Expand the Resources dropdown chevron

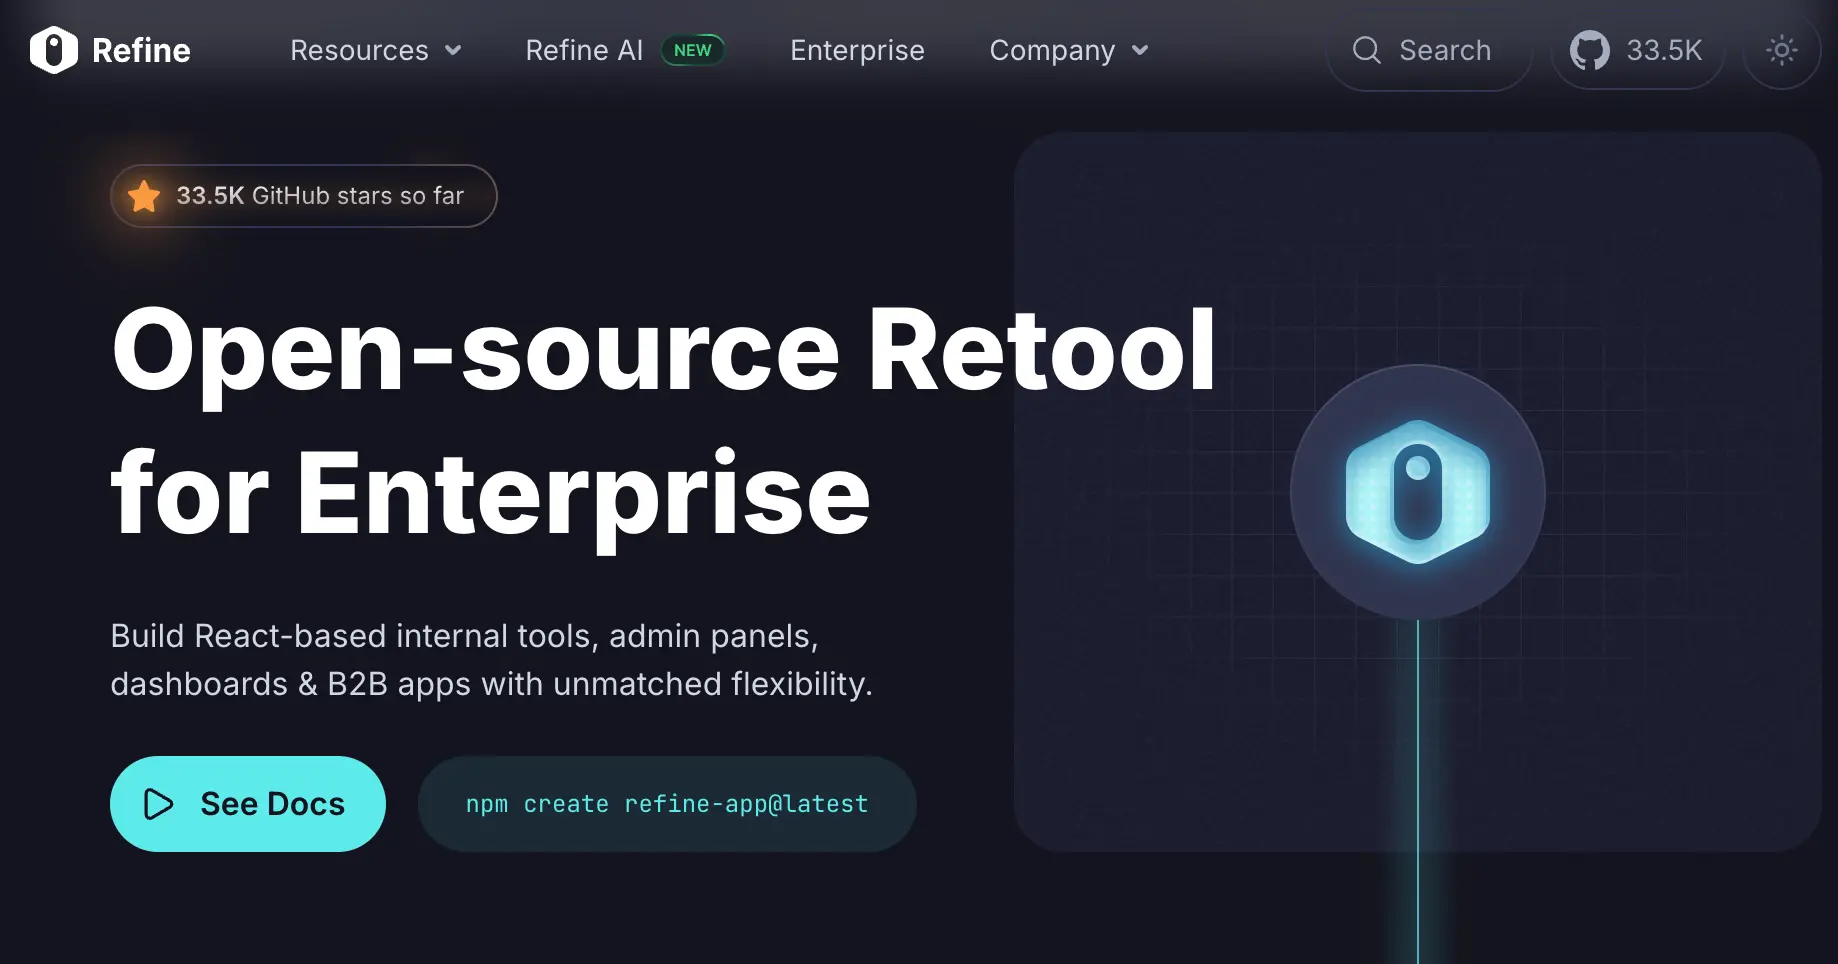[453, 50]
